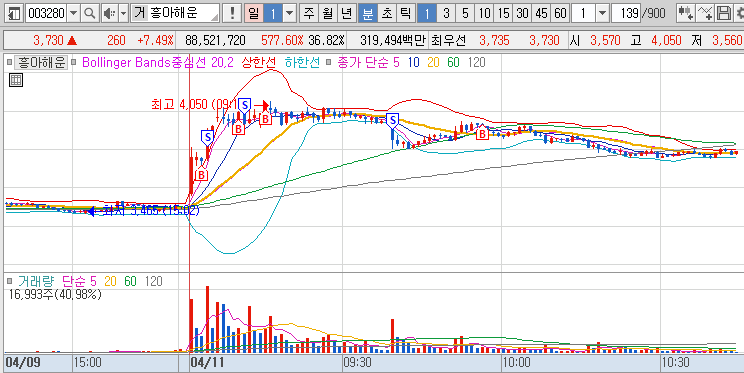Click the grid table icon under 흥아해운 legend
This screenshot has width=744, height=373.
tap(16, 80)
